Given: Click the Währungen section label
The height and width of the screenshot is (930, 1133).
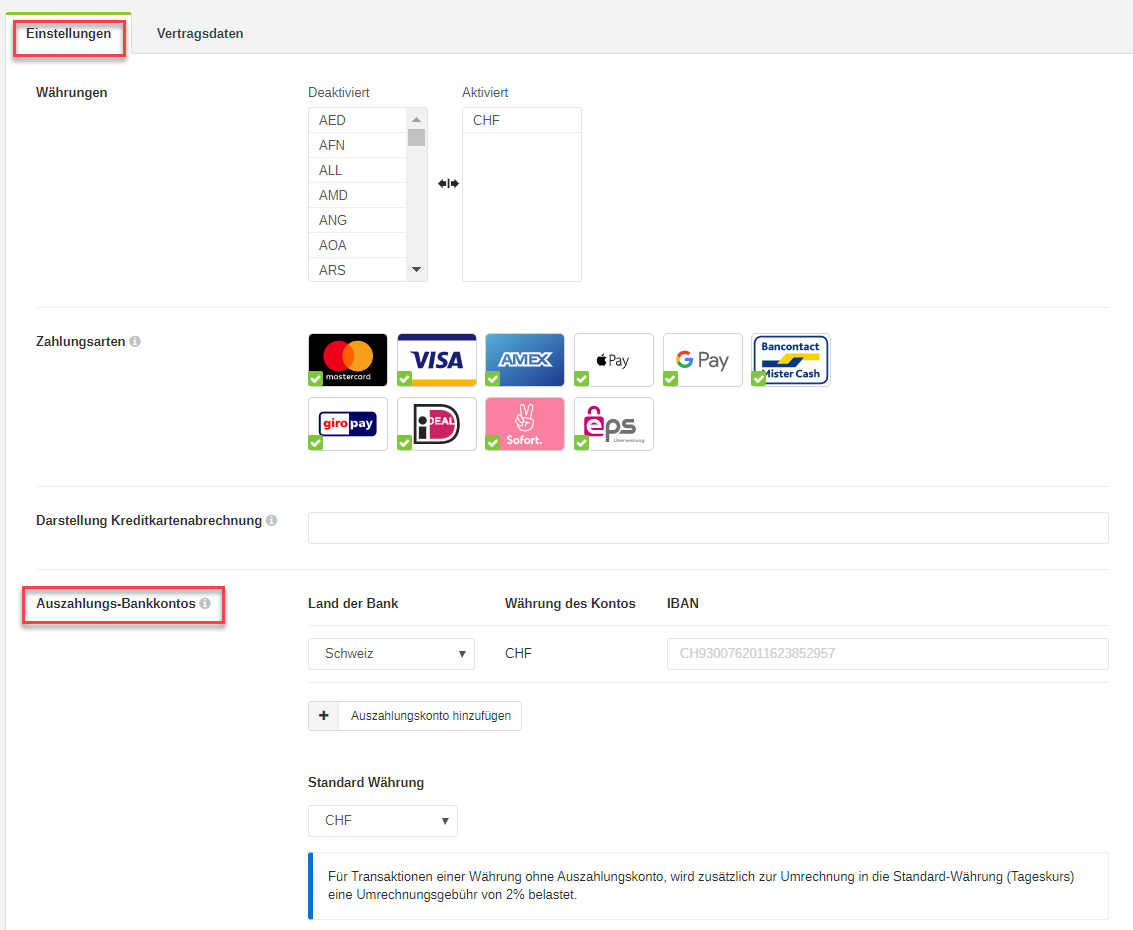Looking at the screenshot, I should [72, 92].
